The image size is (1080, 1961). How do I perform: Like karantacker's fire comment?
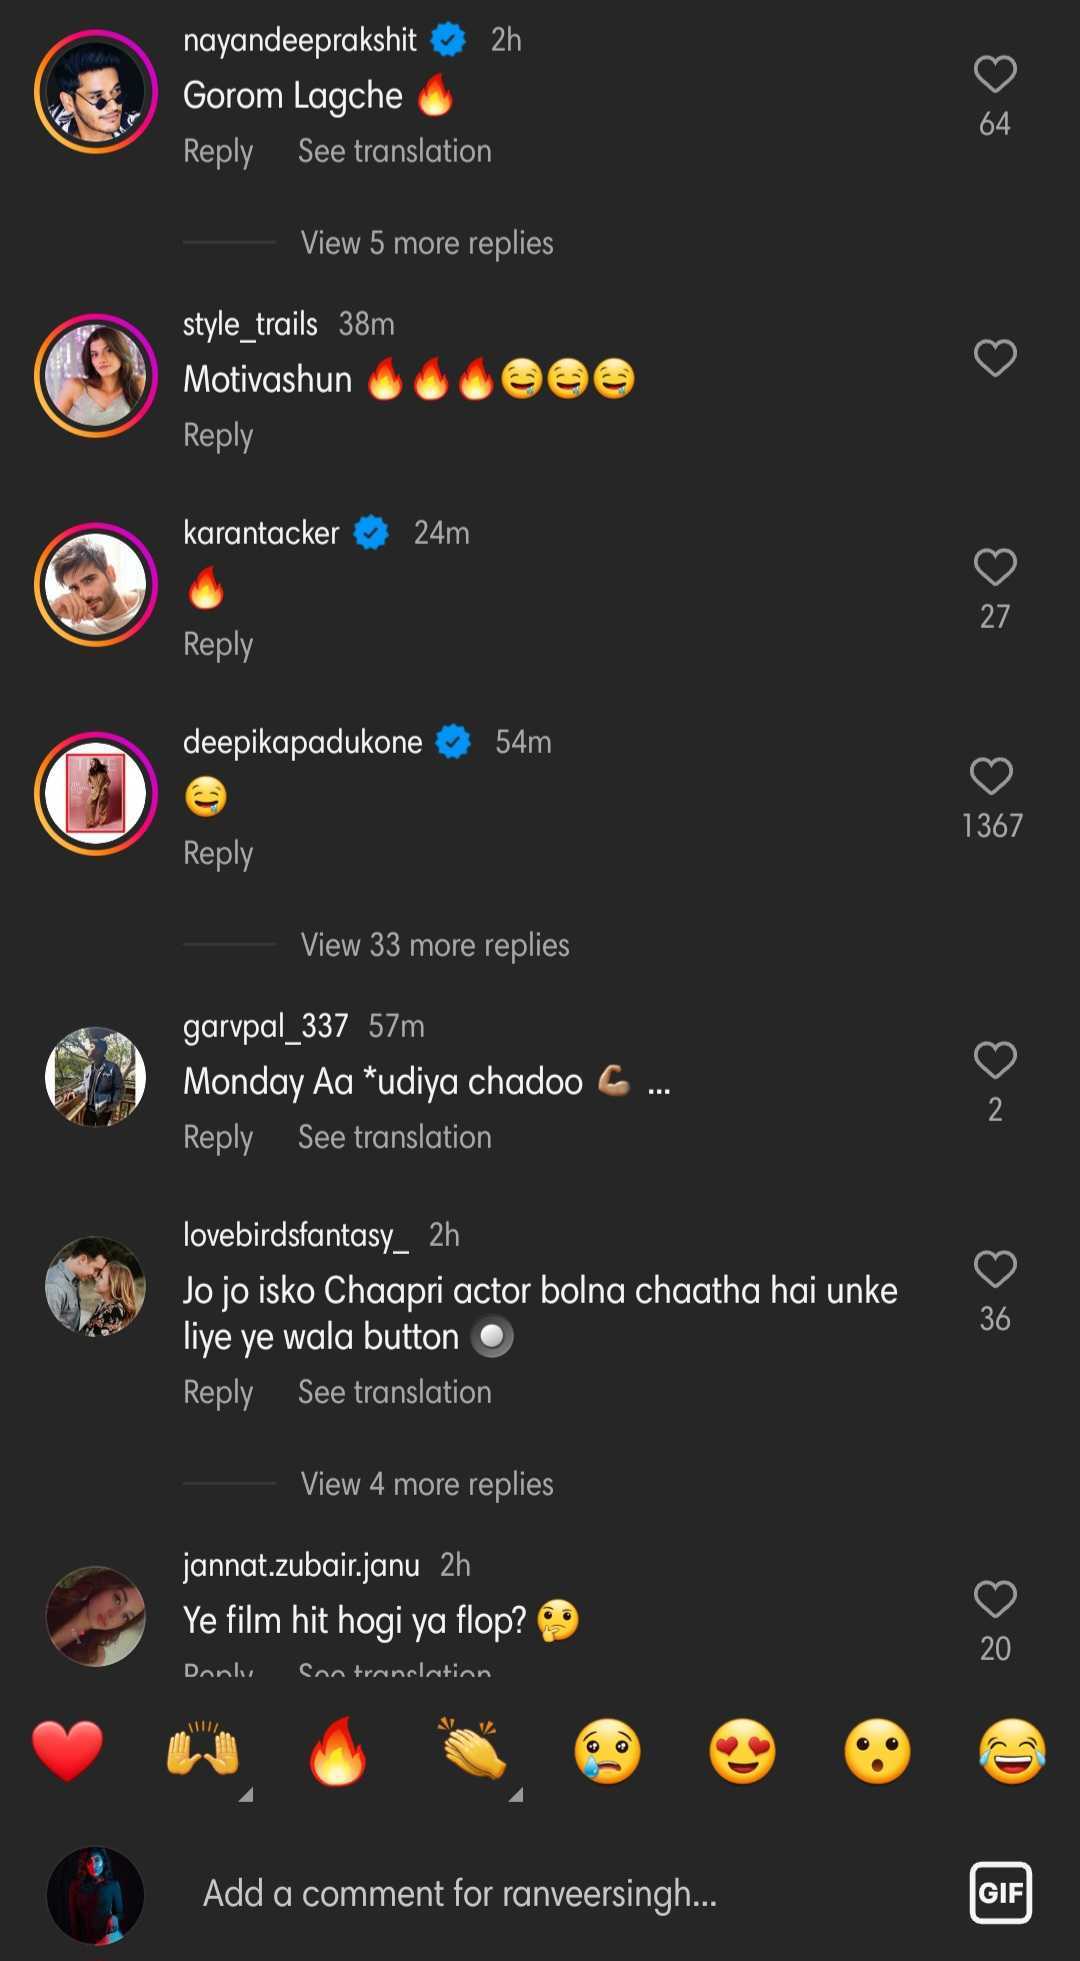[x=994, y=568]
